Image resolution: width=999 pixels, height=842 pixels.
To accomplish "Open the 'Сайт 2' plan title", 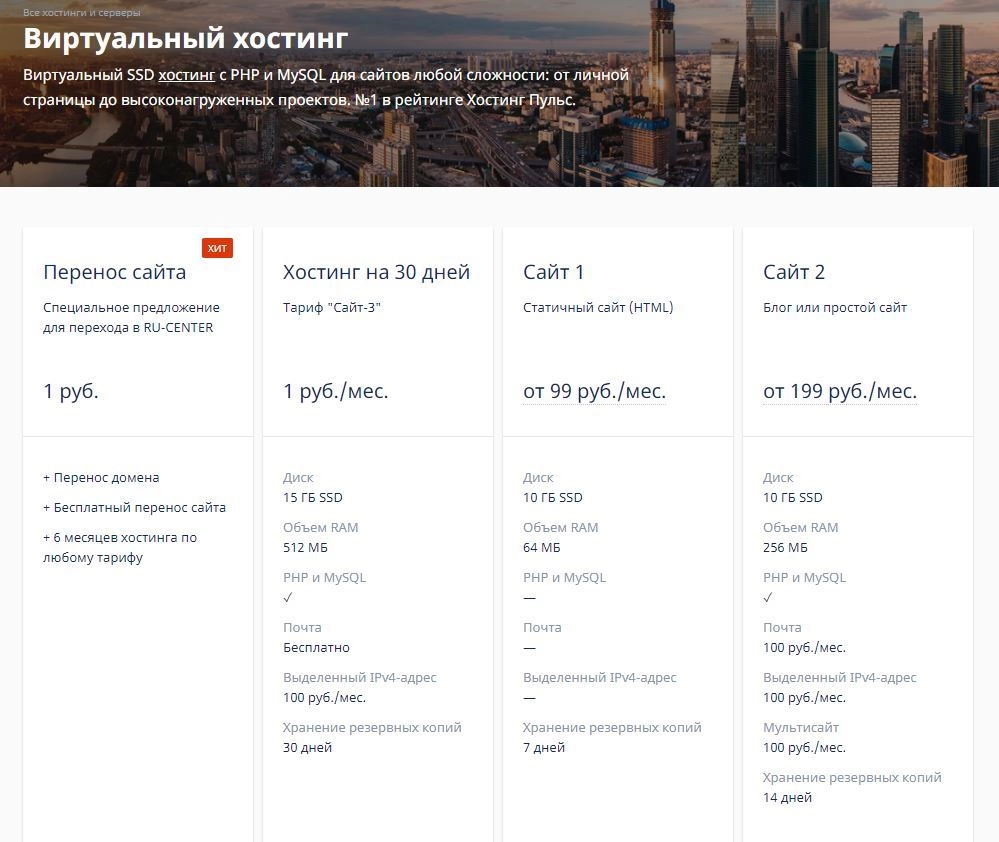I will tap(794, 272).
